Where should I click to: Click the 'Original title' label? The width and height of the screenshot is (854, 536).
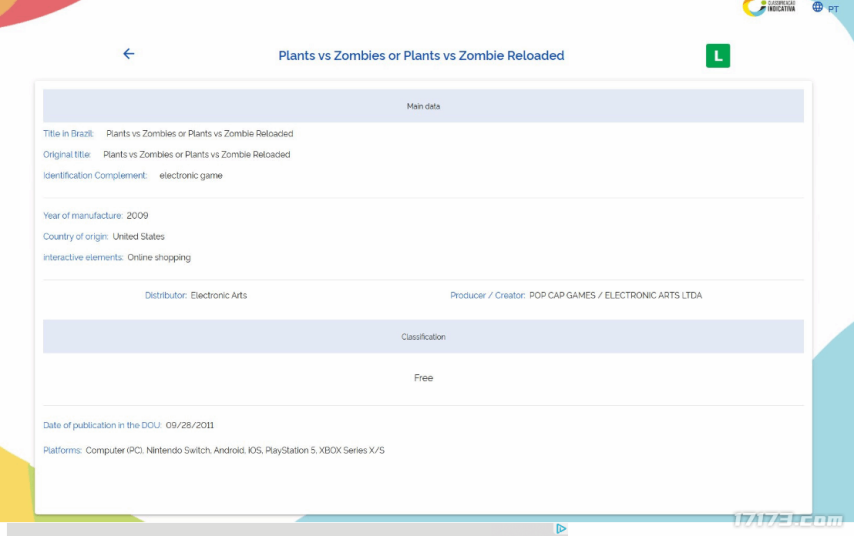point(67,155)
